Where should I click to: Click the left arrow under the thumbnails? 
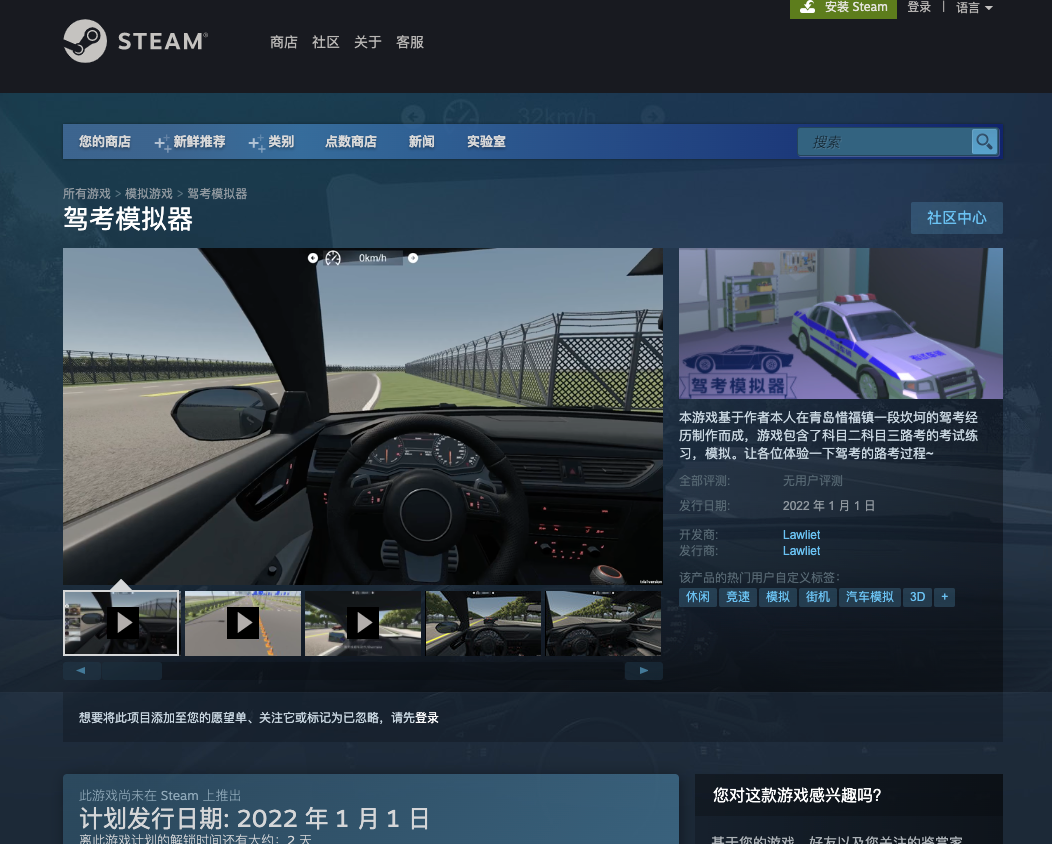[81, 670]
